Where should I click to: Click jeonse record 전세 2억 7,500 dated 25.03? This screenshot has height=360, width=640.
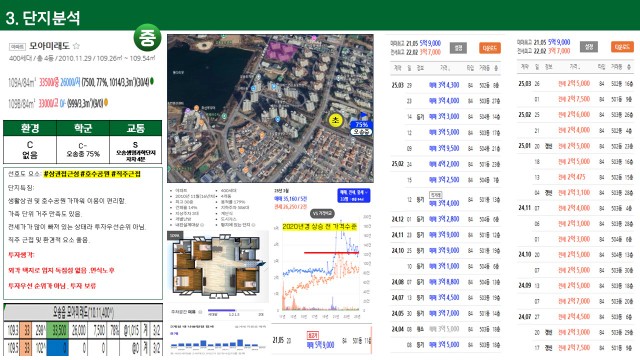point(574,99)
